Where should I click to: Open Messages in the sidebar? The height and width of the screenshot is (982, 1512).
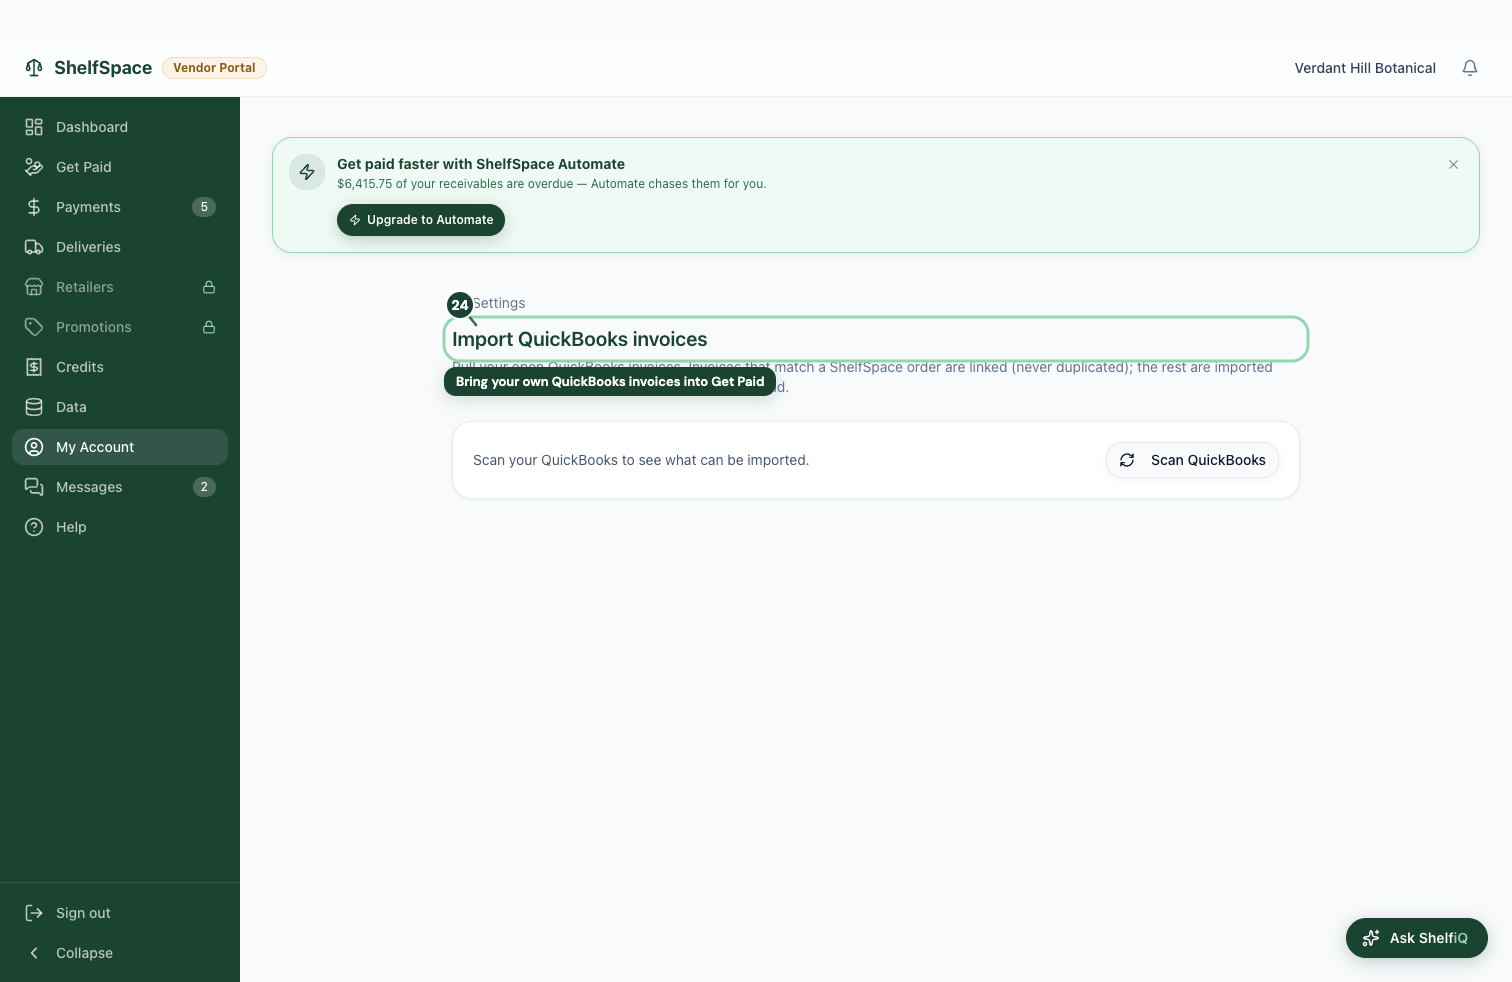[120, 487]
